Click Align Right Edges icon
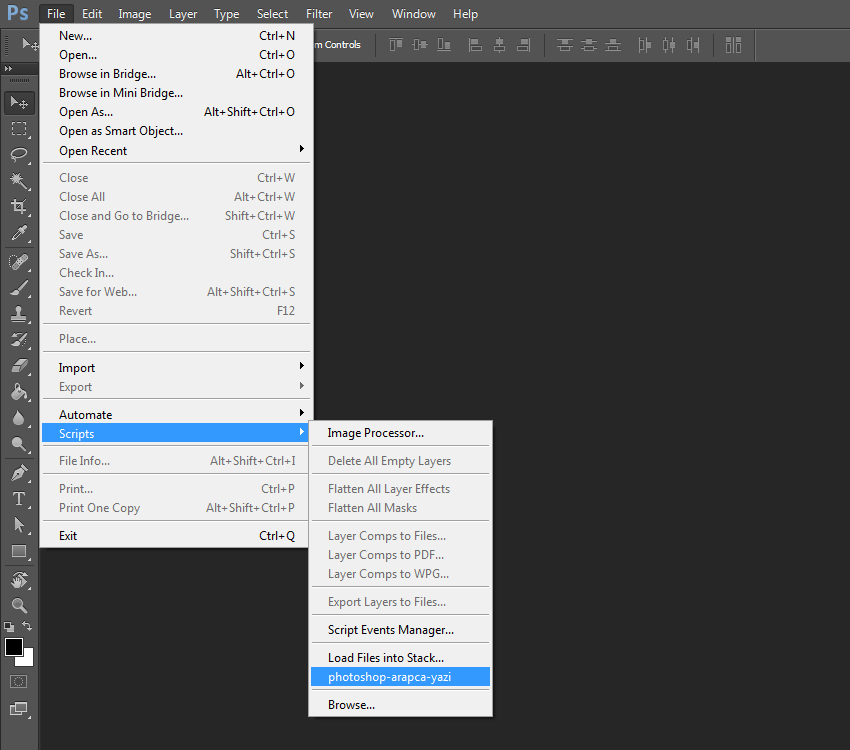850x750 pixels. pyautogui.click(x=524, y=44)
